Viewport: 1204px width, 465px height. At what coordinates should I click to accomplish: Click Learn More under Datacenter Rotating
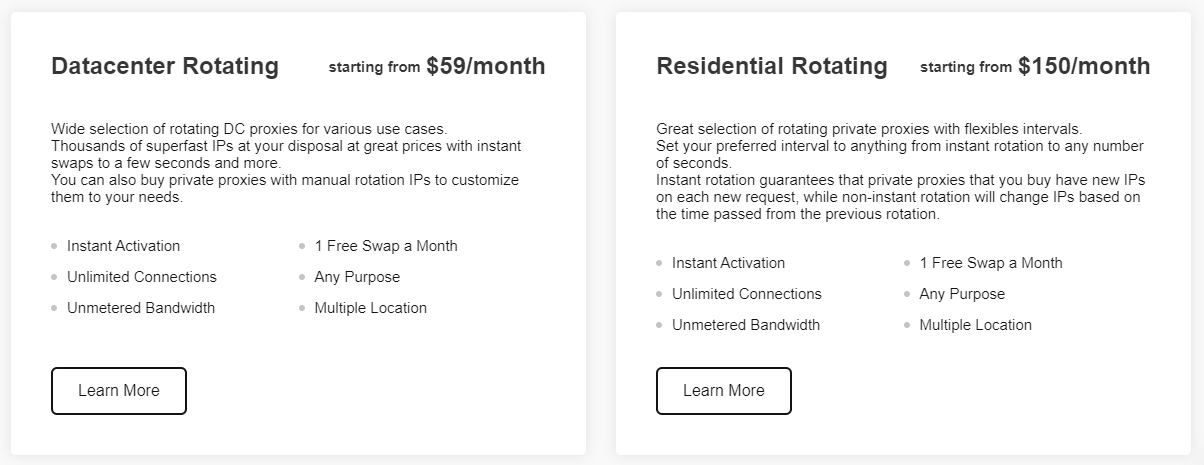[118, 391]
